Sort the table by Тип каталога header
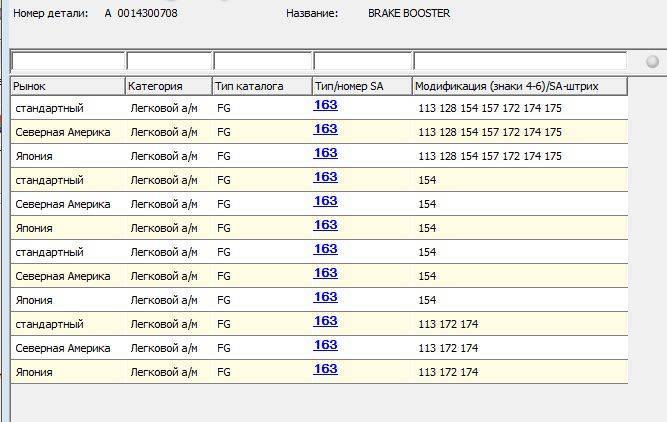This screenshot has height=422, width=667. tap(262, 86)
